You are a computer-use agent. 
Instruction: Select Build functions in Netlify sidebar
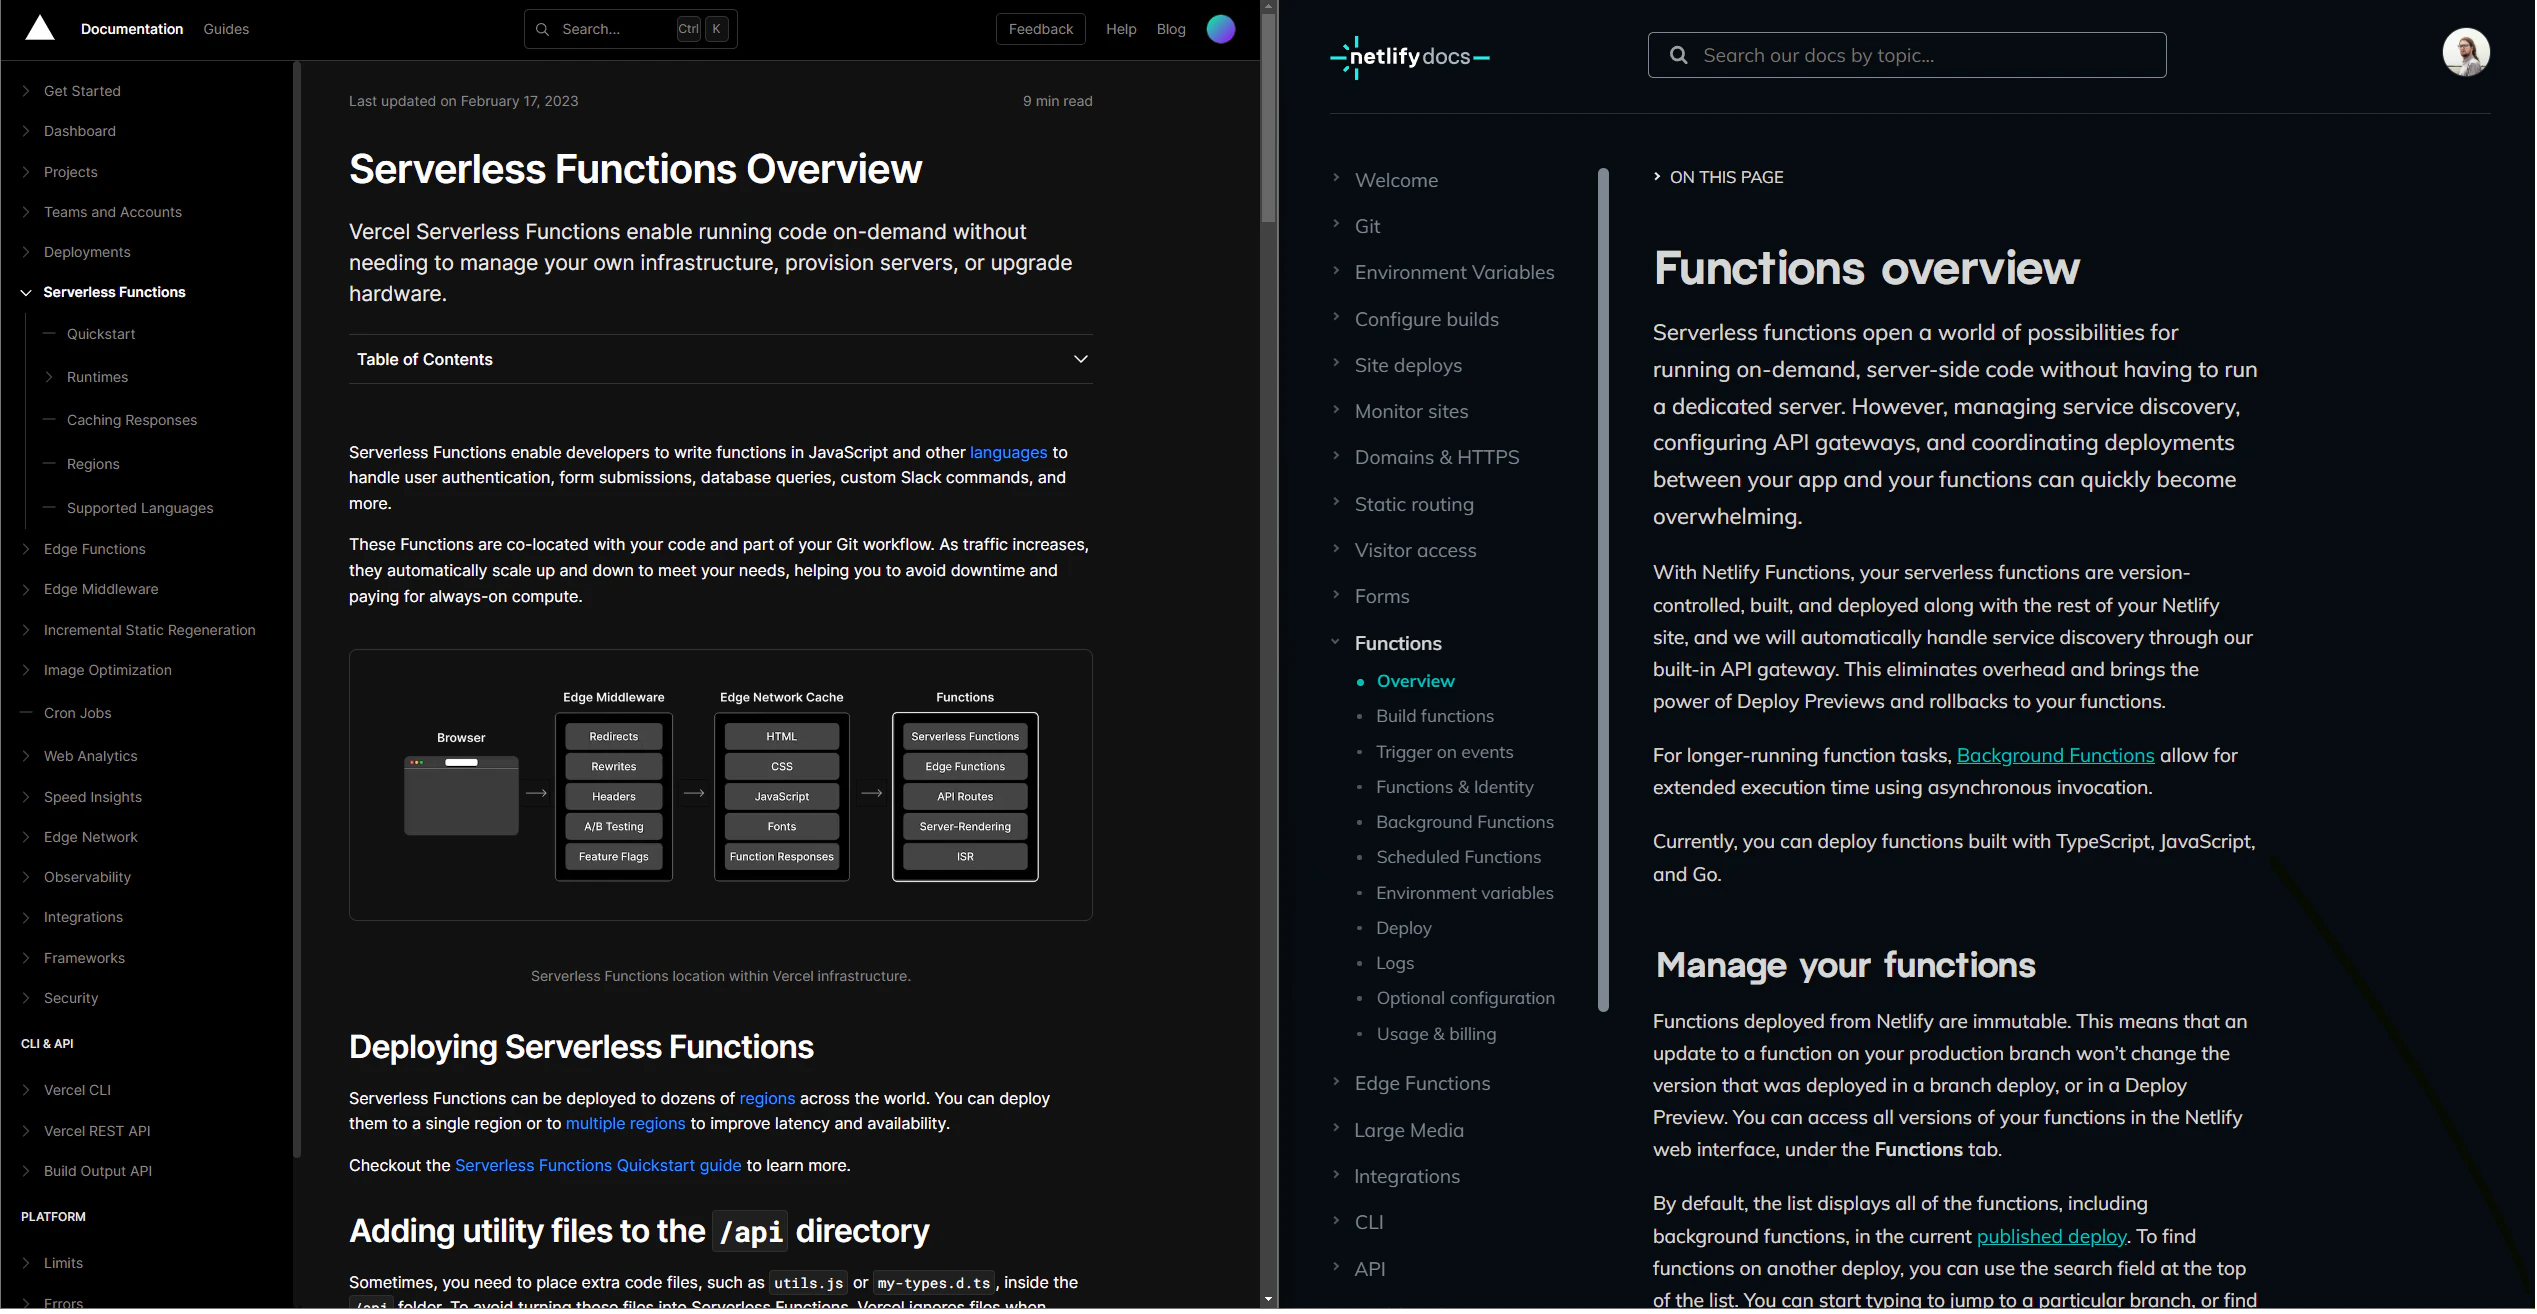tap(1434, 716)
